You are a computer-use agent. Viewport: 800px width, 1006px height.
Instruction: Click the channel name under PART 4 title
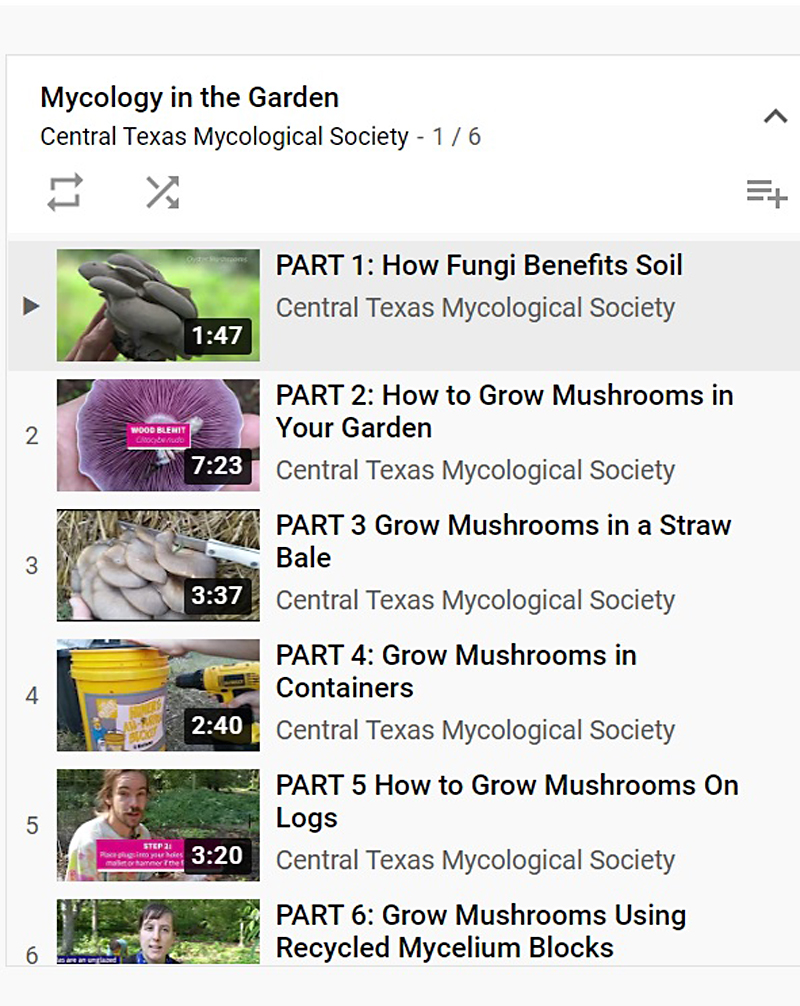tap(475, 730)
